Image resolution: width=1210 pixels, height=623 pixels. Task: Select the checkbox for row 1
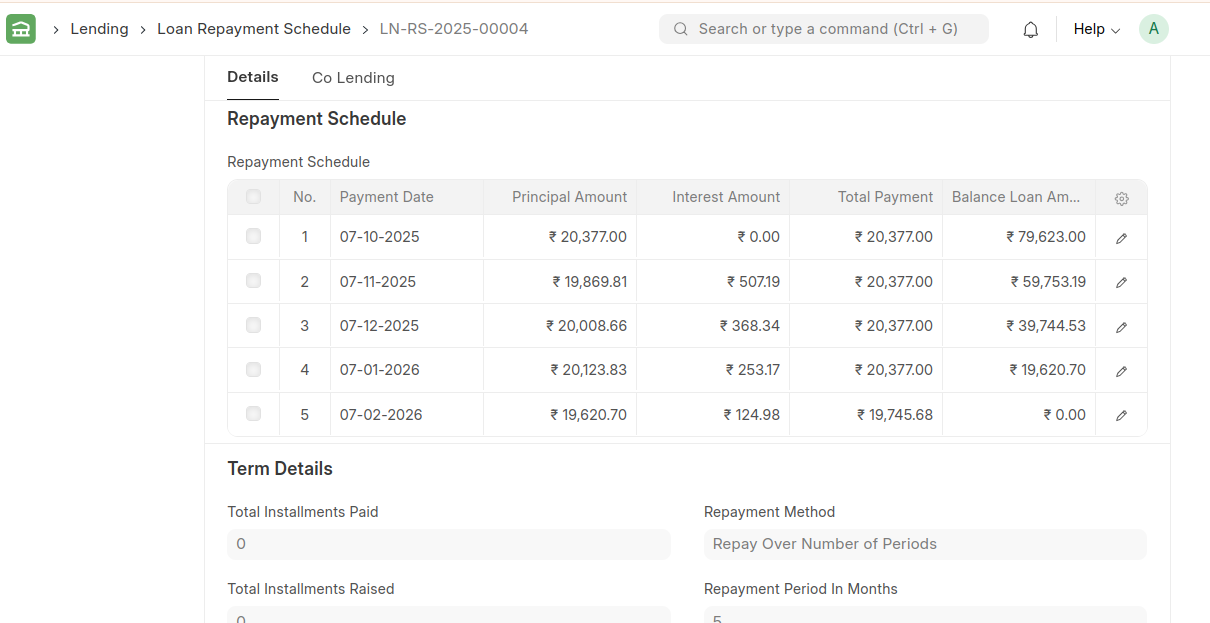(254, 237)
